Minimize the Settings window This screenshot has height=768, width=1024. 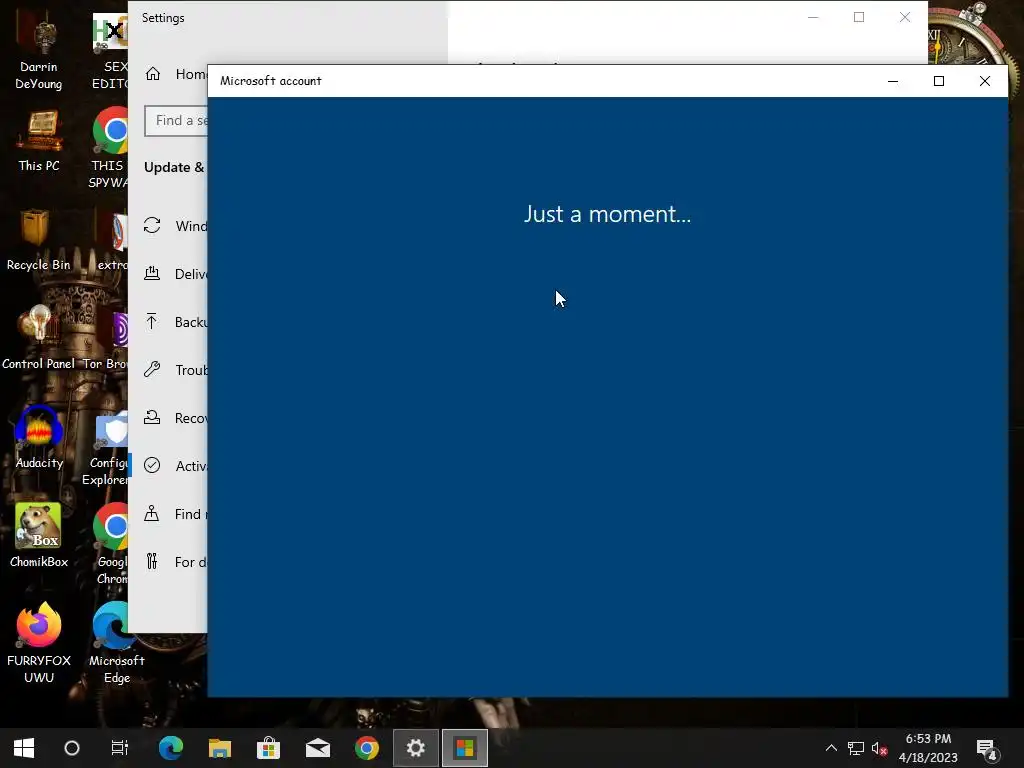tap(813, 18)
